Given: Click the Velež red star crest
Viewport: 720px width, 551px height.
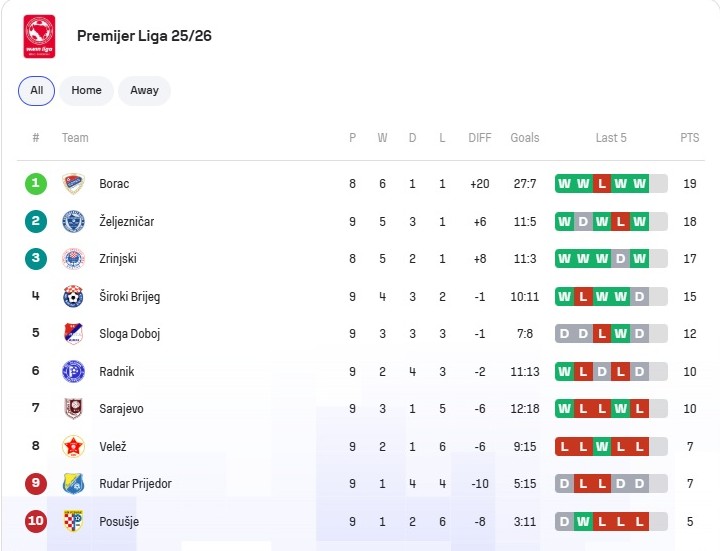Looking at the screenshot, I should point(73,446).
